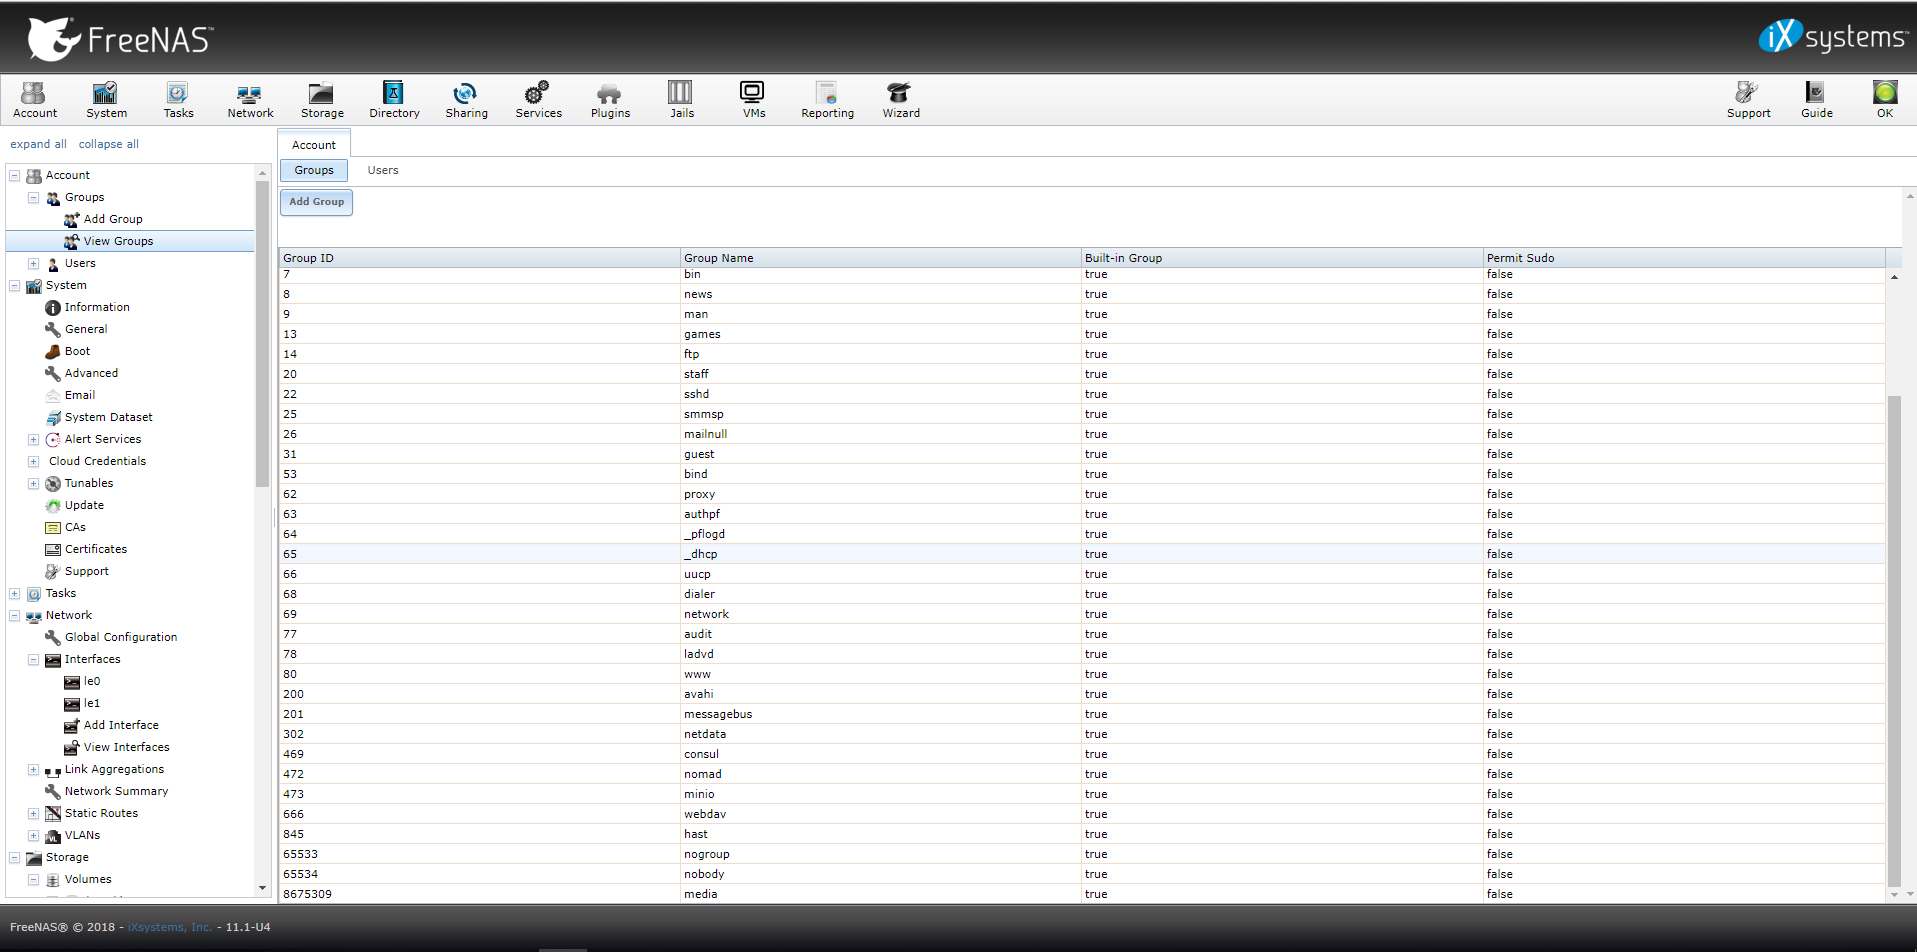Open the Storage toolbar icon

322,100
